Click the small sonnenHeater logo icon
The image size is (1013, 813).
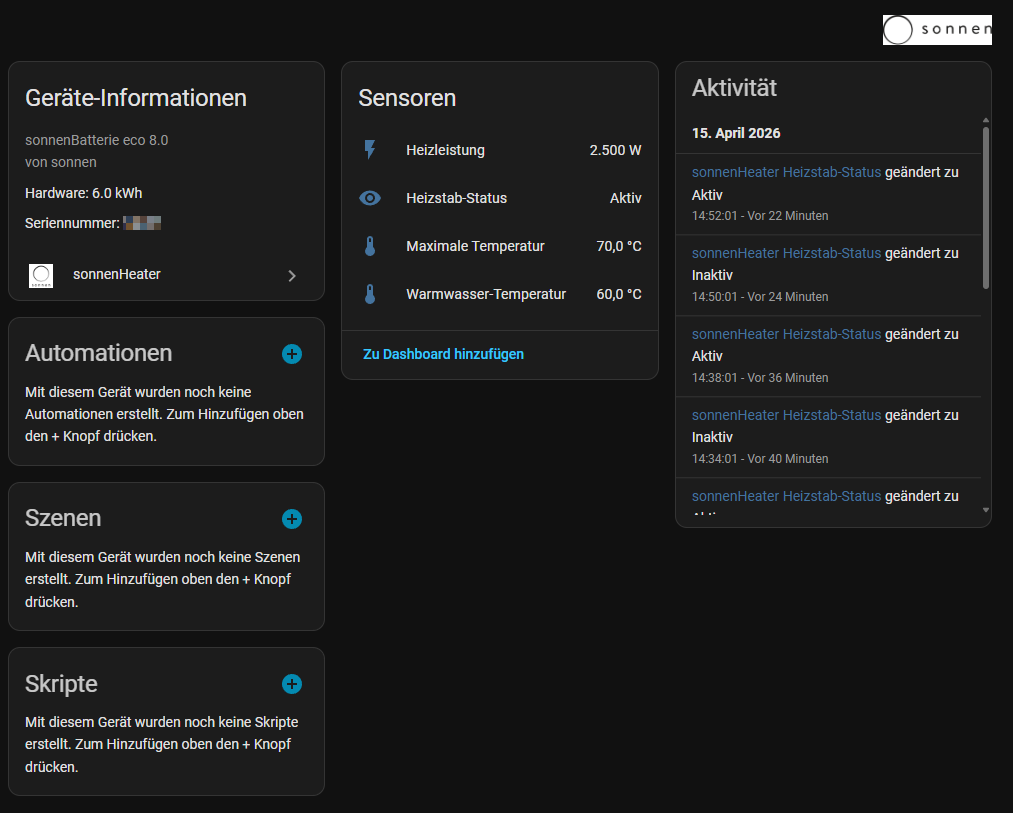pyautogui.click(x=41, y=275)
